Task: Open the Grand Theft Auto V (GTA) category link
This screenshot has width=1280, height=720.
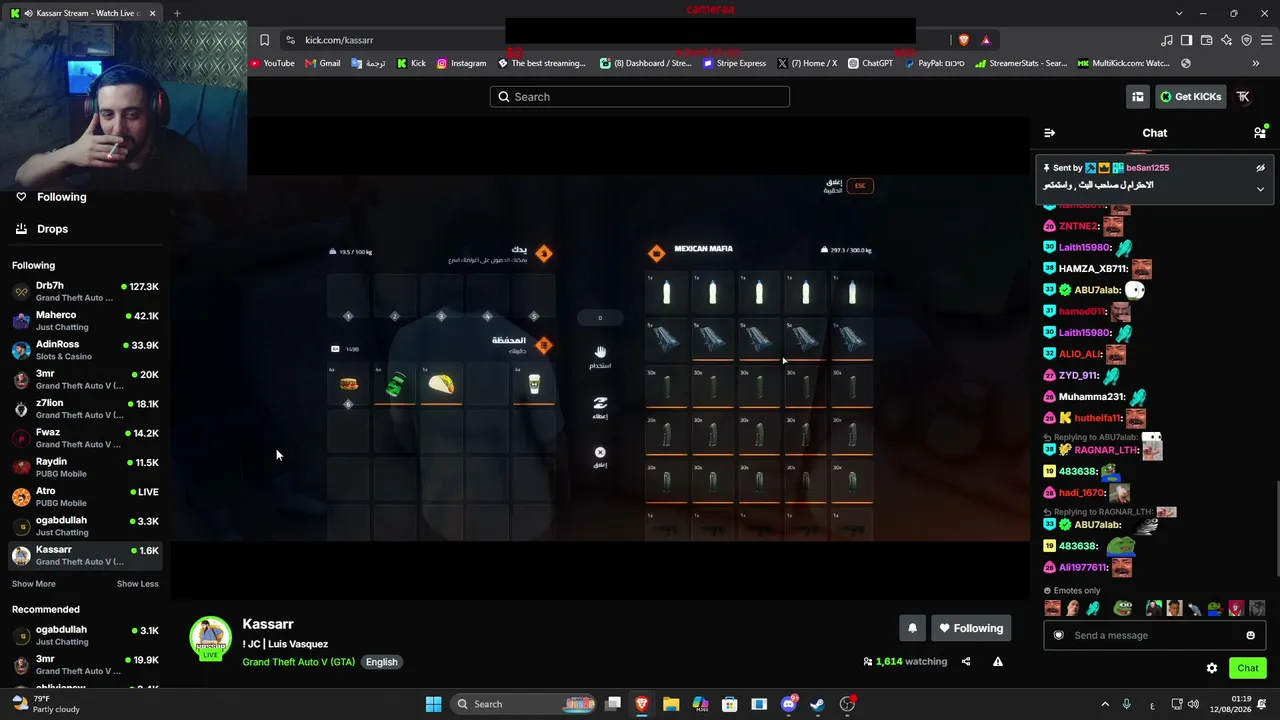Action: click(x=299, y=662)
